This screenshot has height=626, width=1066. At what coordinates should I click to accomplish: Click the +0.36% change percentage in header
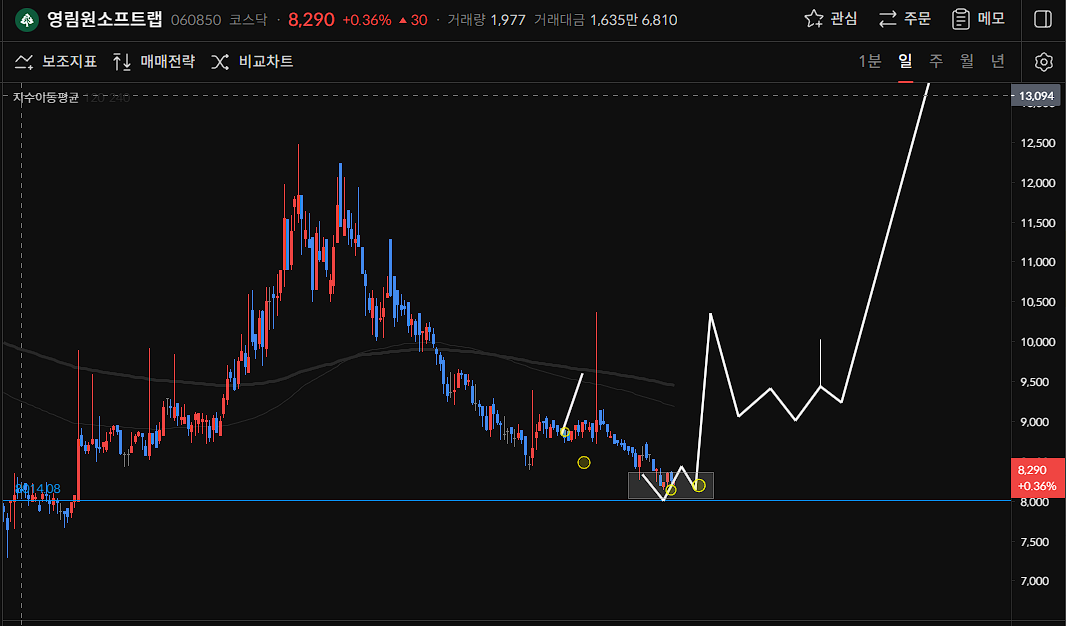point(366,20)
